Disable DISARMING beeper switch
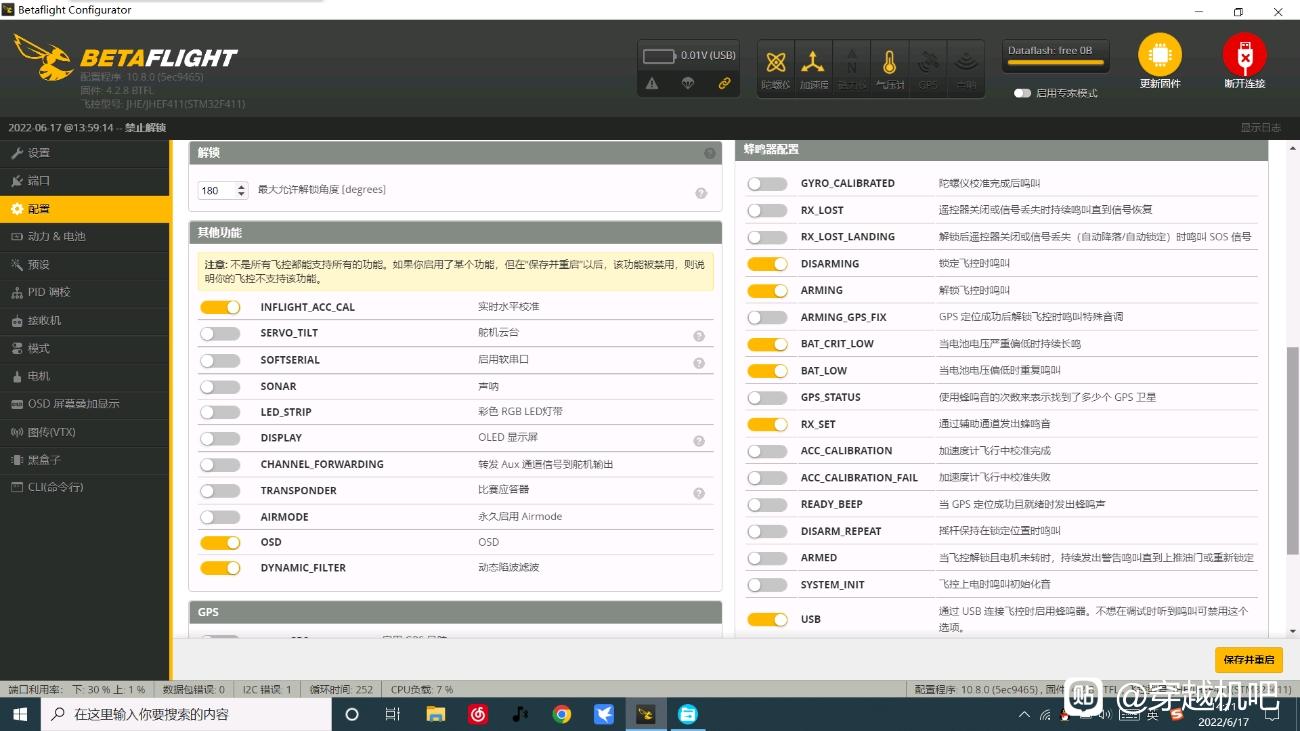 coord(767,264)
